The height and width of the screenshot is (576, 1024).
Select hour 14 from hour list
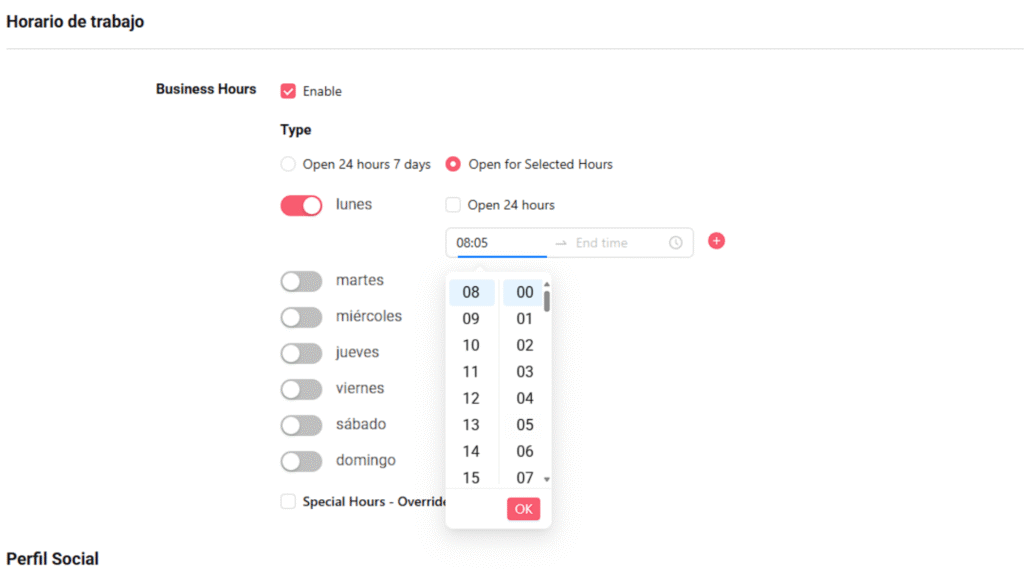coord(471,451)
